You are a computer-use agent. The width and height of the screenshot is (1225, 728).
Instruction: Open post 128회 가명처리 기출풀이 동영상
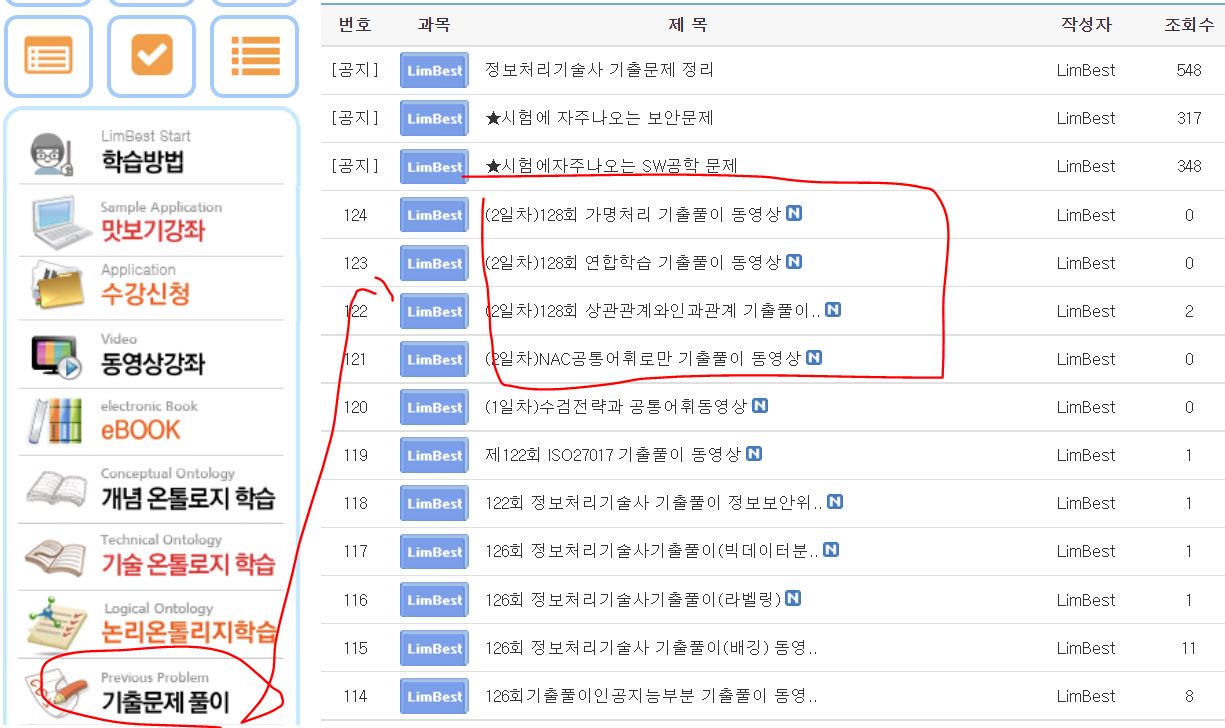(632, 214)
